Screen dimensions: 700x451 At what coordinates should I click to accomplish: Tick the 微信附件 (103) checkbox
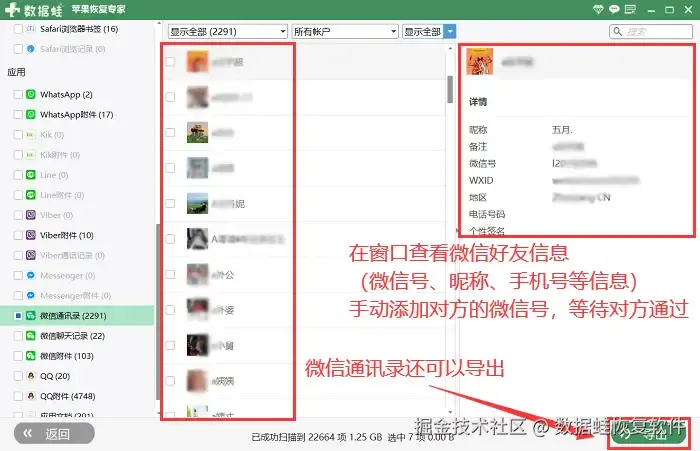point(18,355)
